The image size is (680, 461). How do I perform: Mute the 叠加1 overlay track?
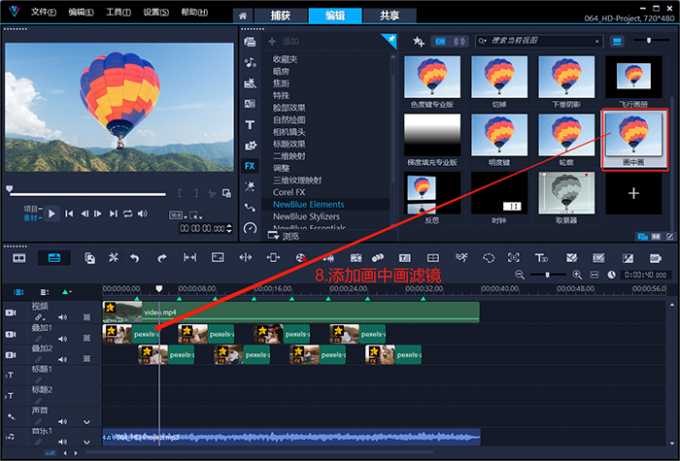pyautogui.click(x=62, y=338)
